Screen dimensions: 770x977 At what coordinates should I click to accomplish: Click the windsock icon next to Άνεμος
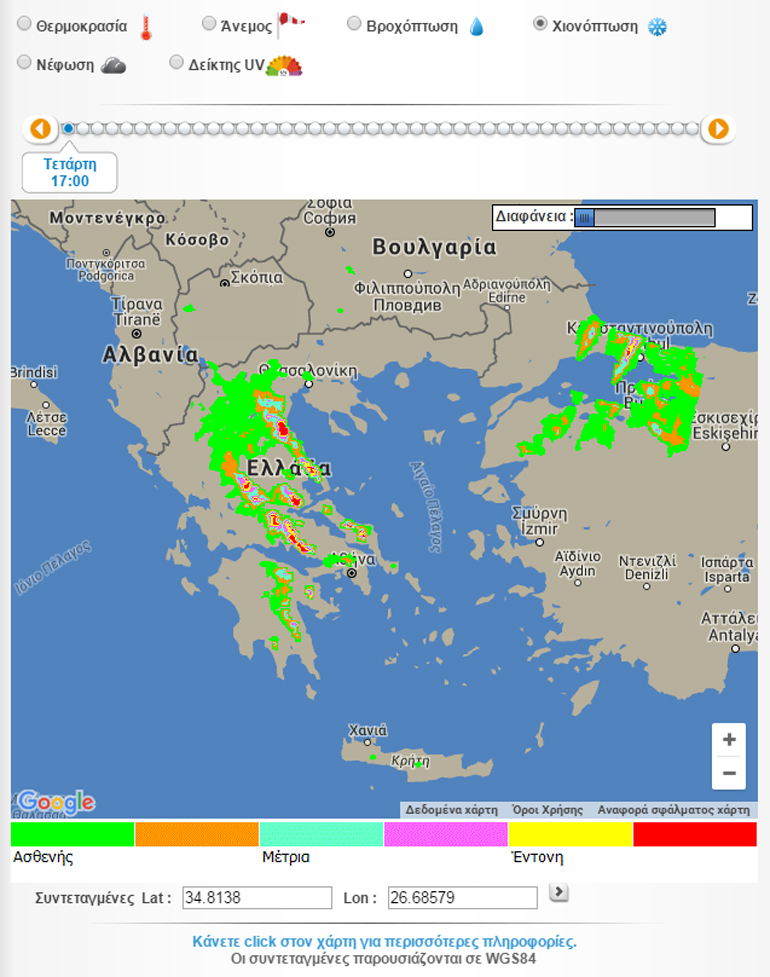tap(290, 24)
